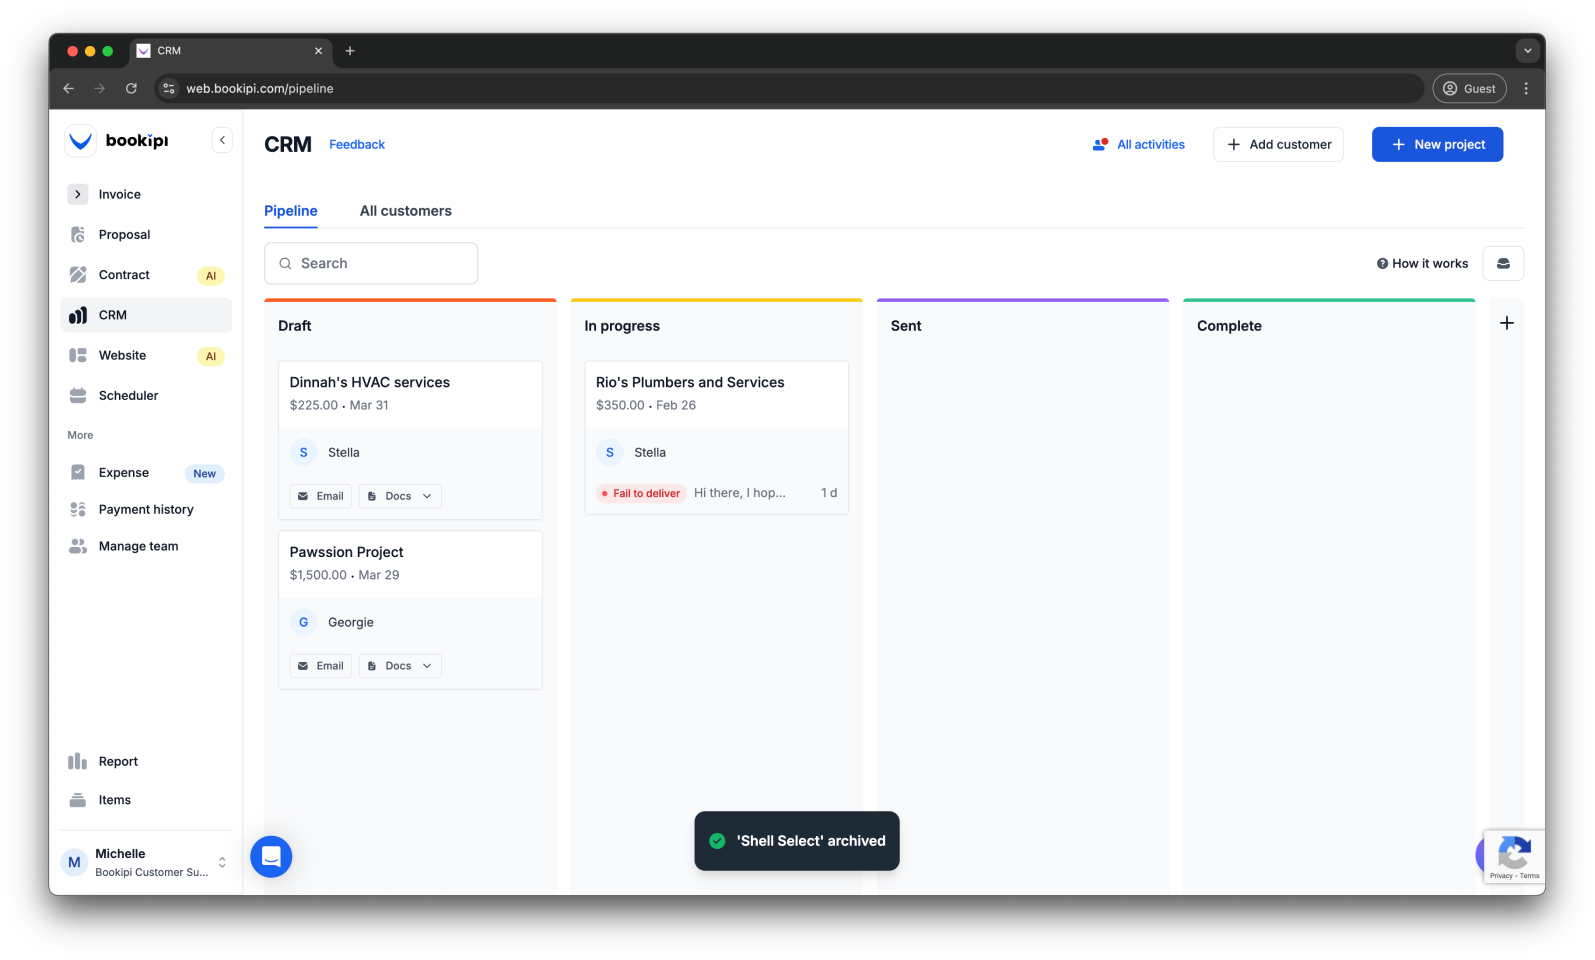
Task: Click How it works help link
Action: click(1423, 264)
